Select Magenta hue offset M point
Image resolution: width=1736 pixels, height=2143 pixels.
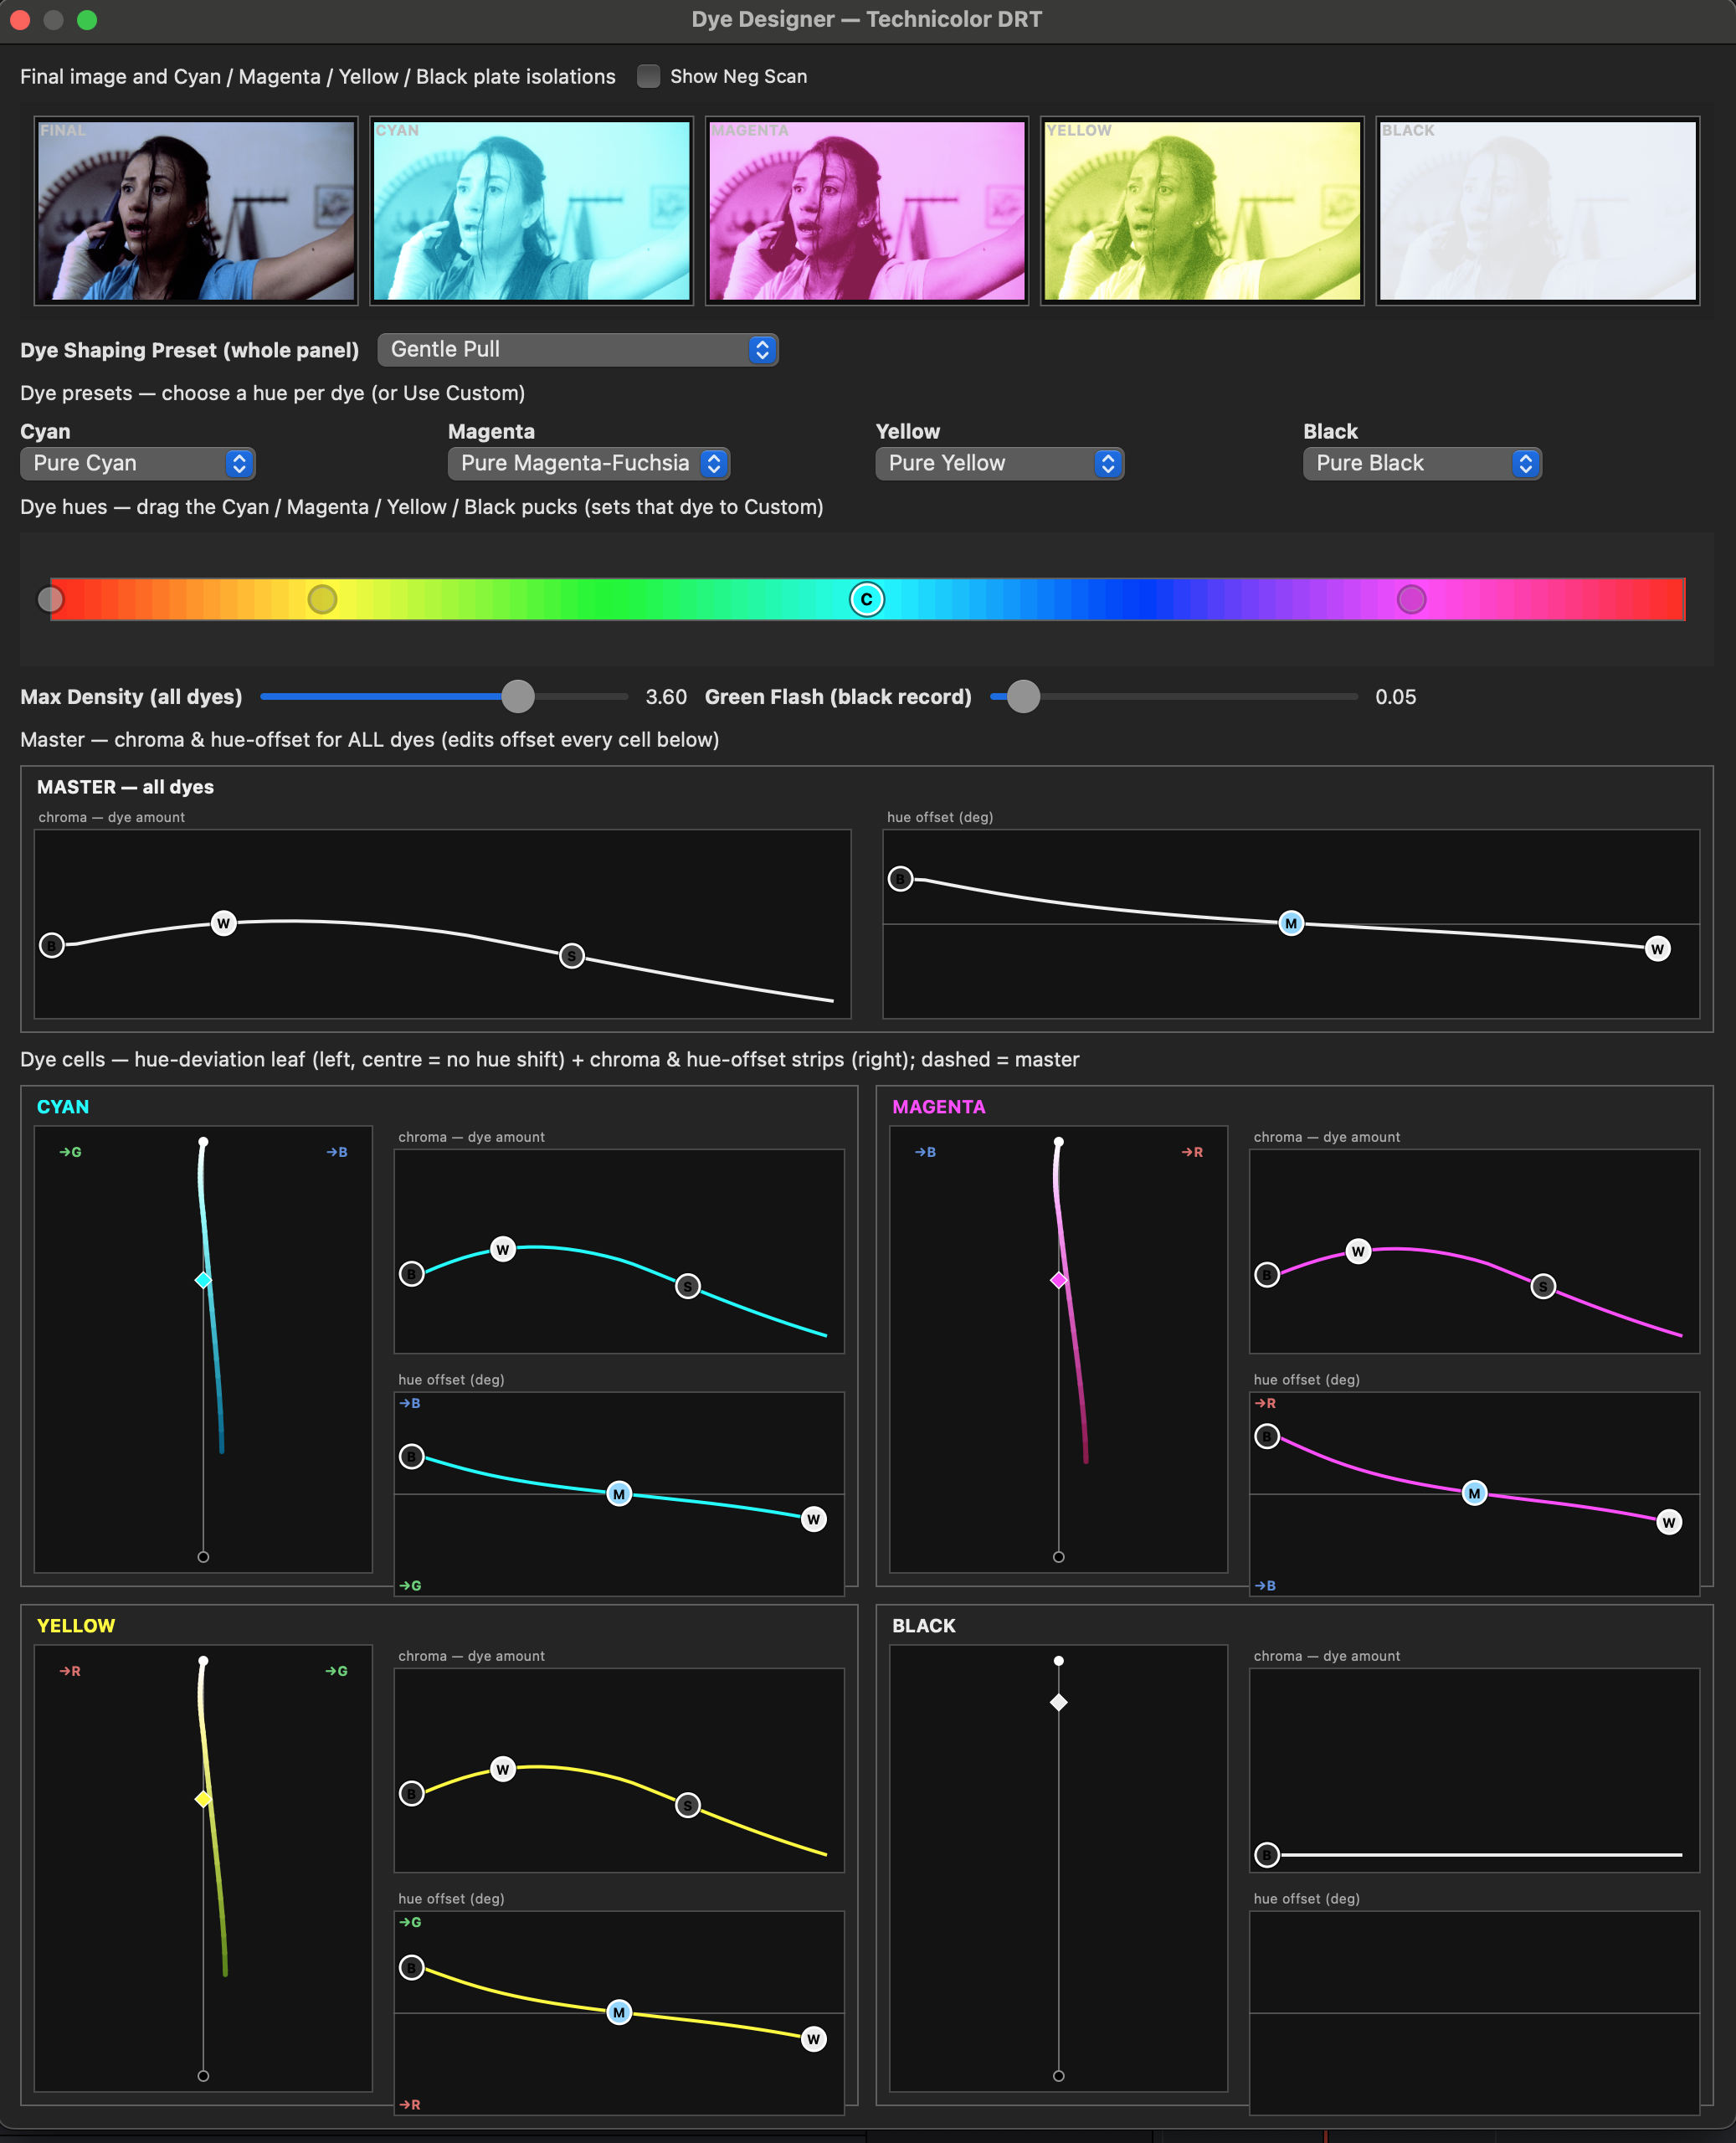(1474, 1493)
